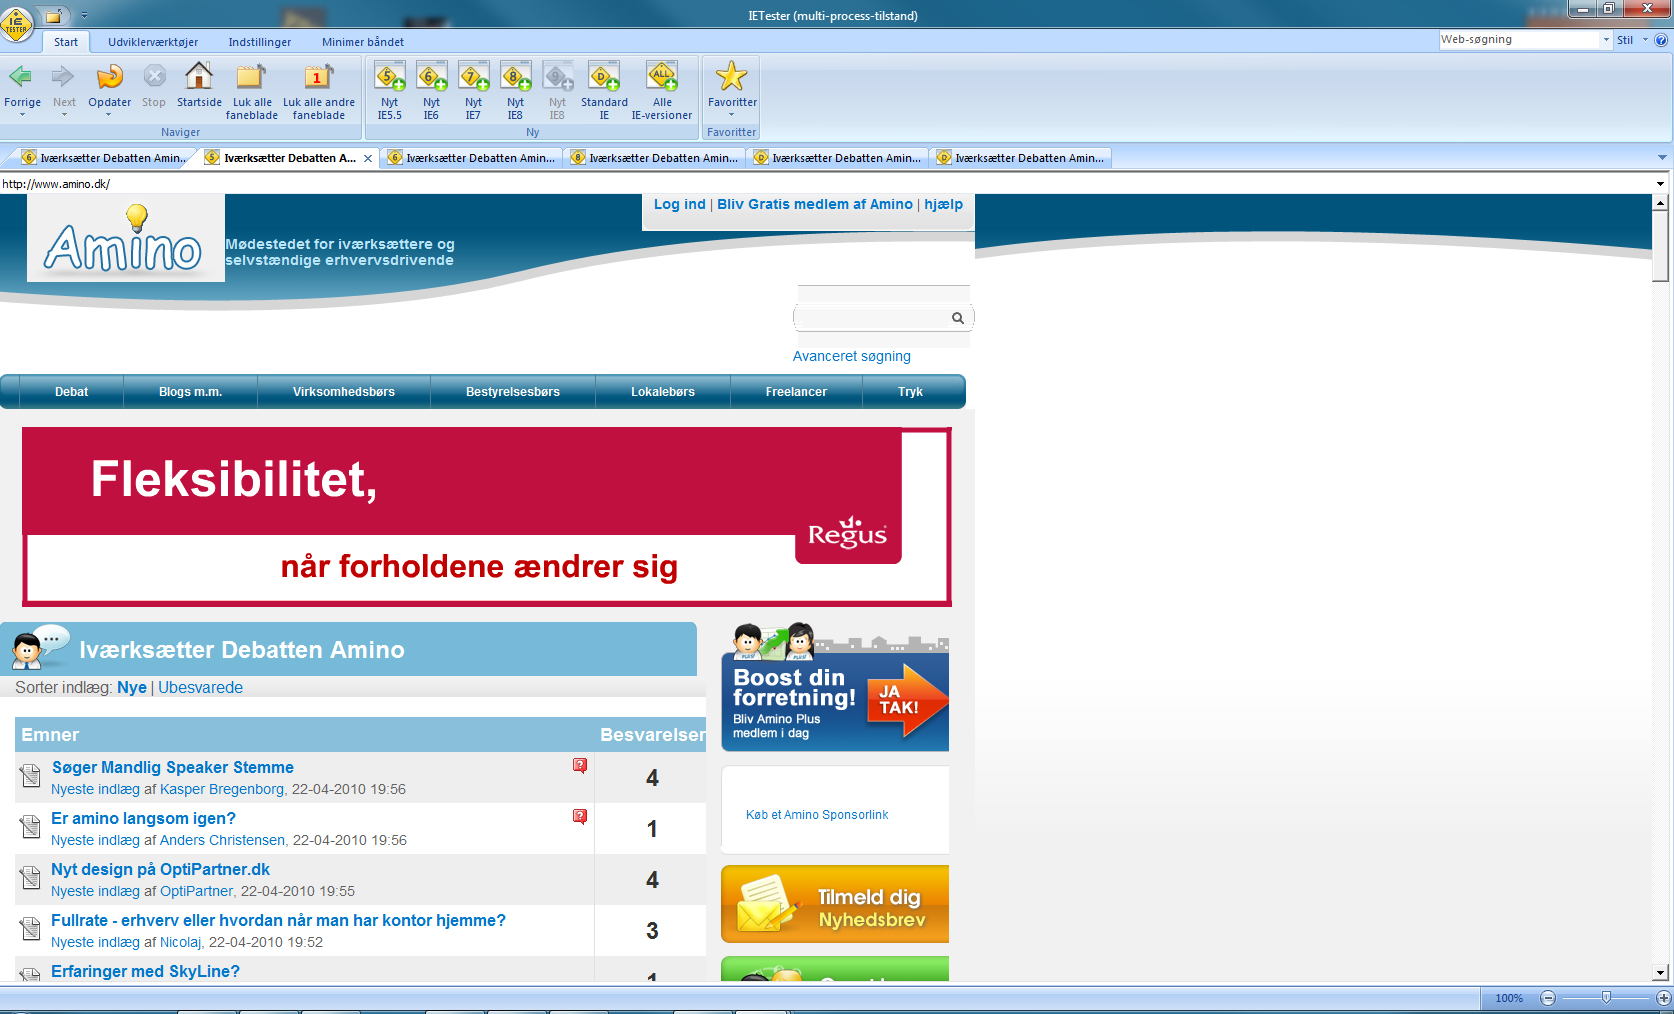
Task: Open the Blogs m.m. navigation menu
Action: (x=190, y=392)
